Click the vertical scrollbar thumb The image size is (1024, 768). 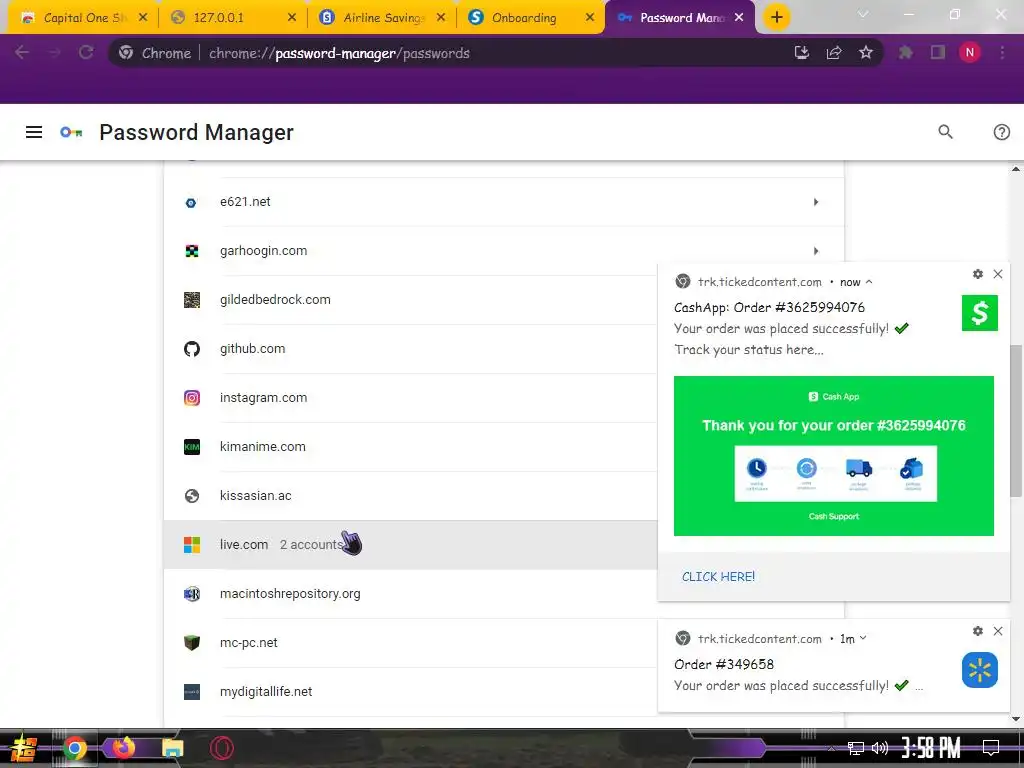(1016, 421)
